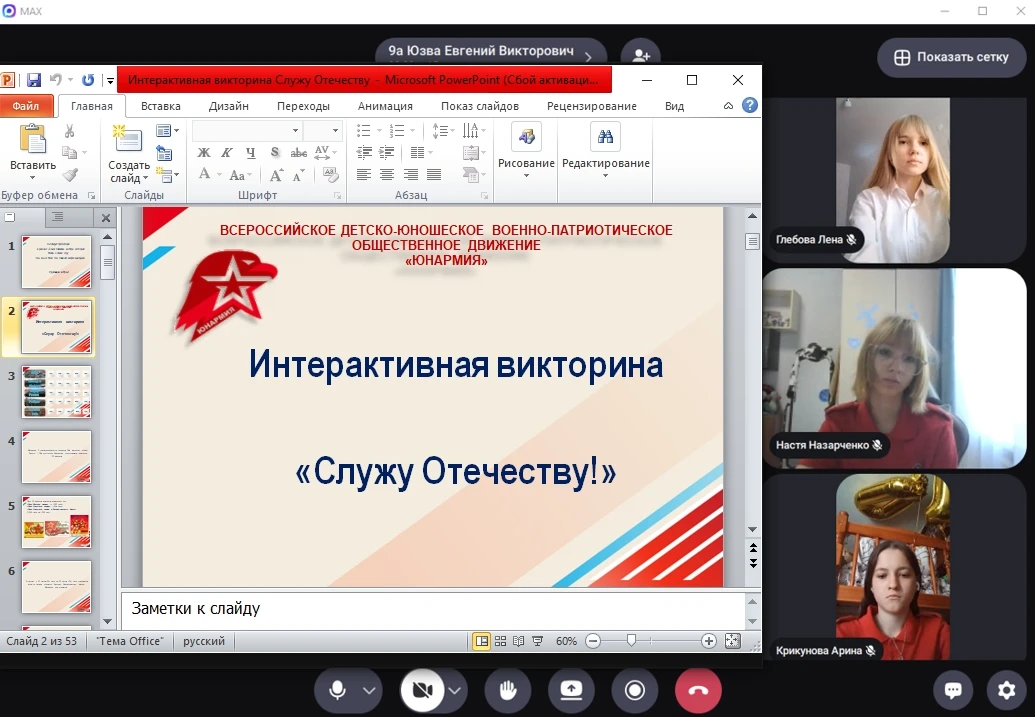
Task: Click the numbered list icon
Action: 397,131
